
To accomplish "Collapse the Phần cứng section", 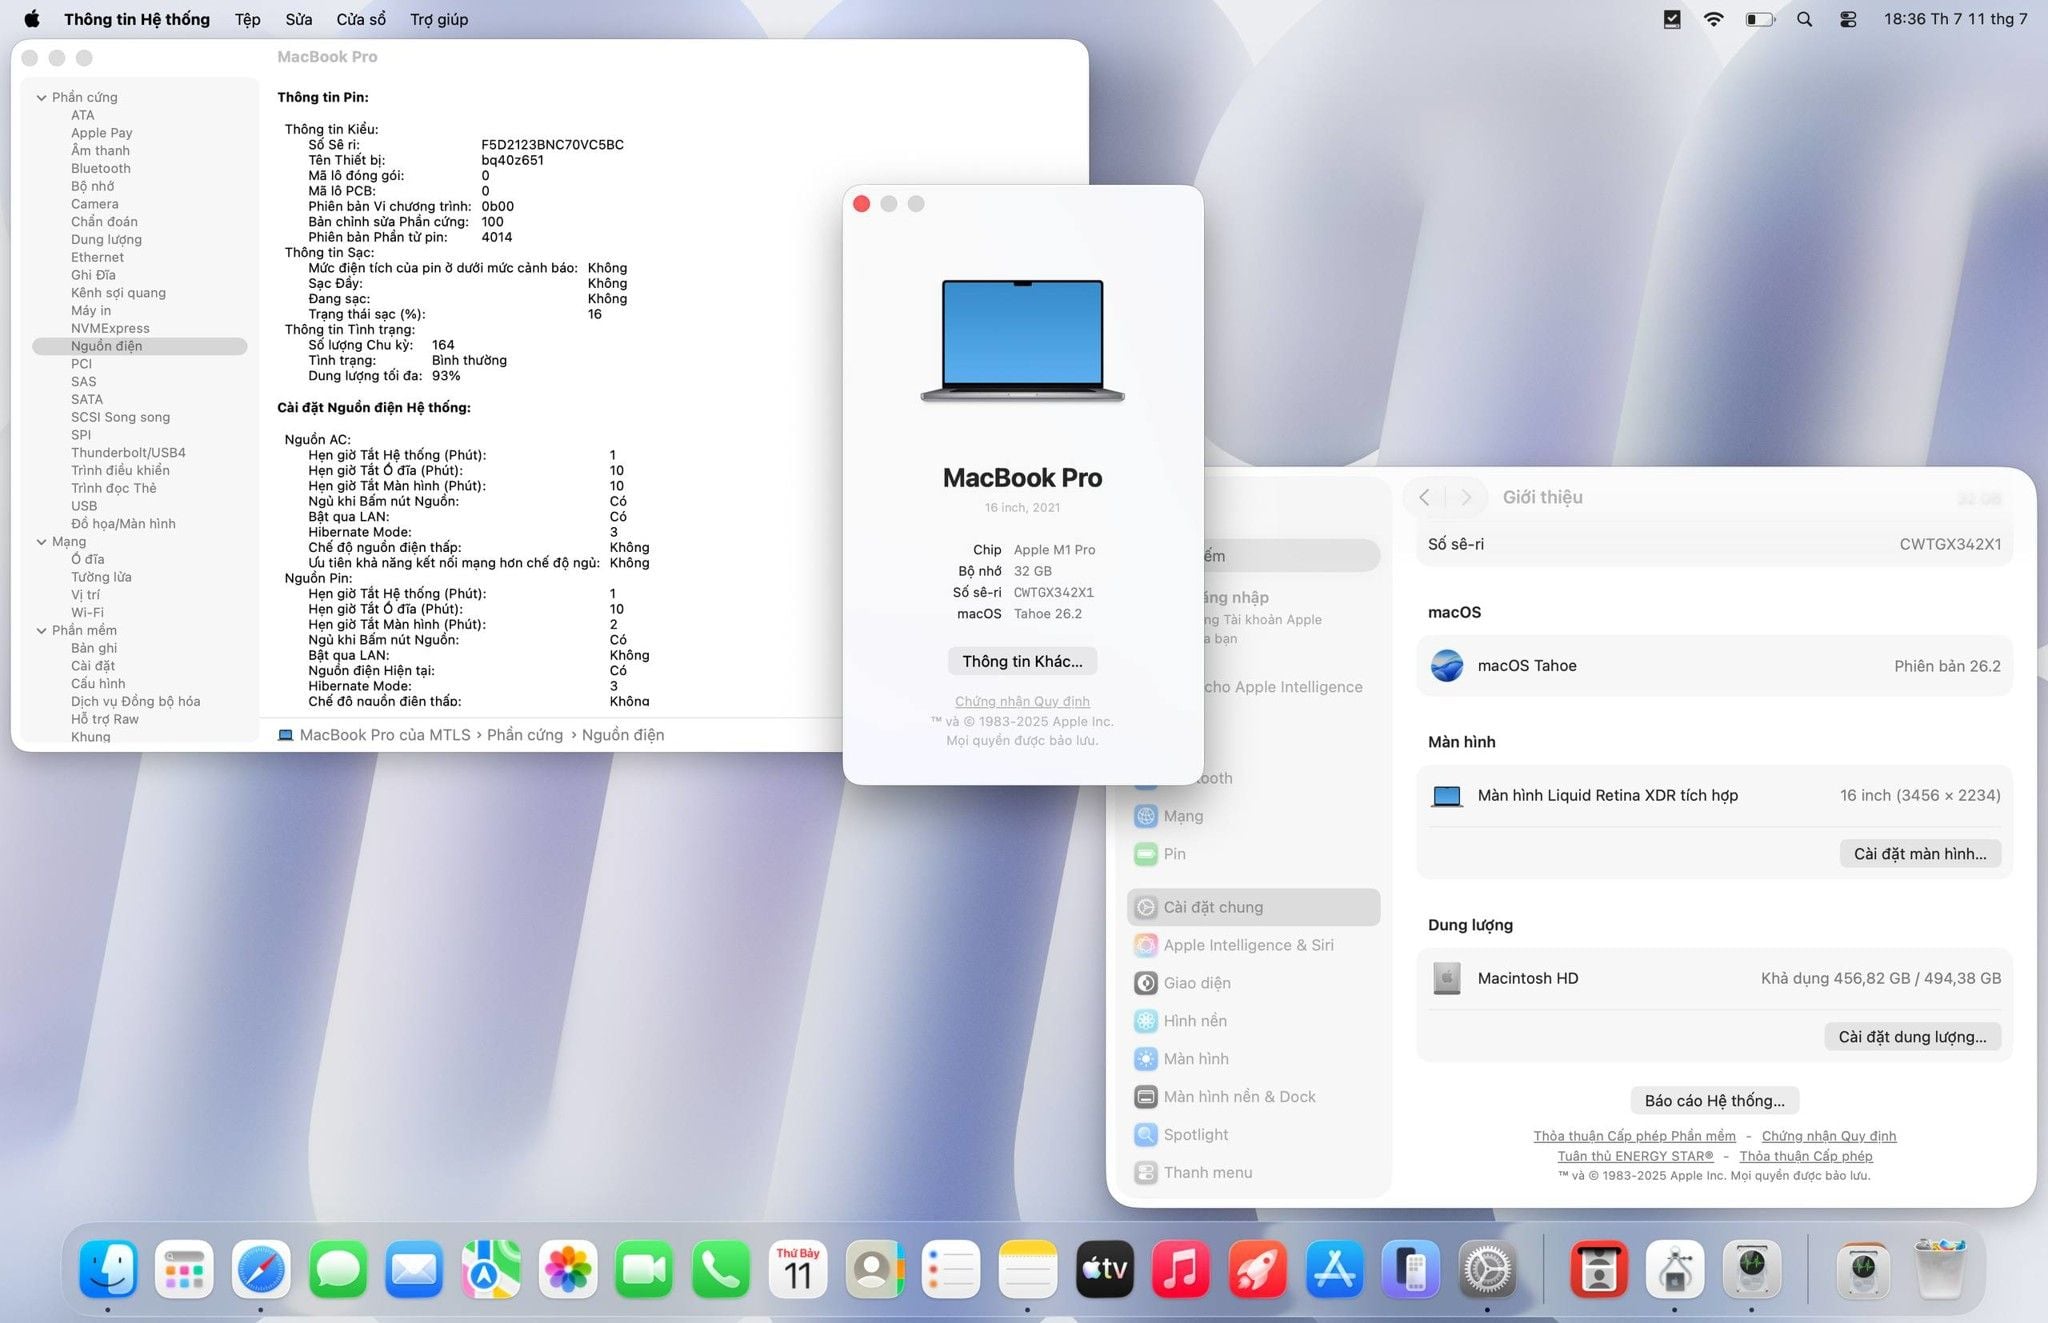I will (x=41, y=98).
